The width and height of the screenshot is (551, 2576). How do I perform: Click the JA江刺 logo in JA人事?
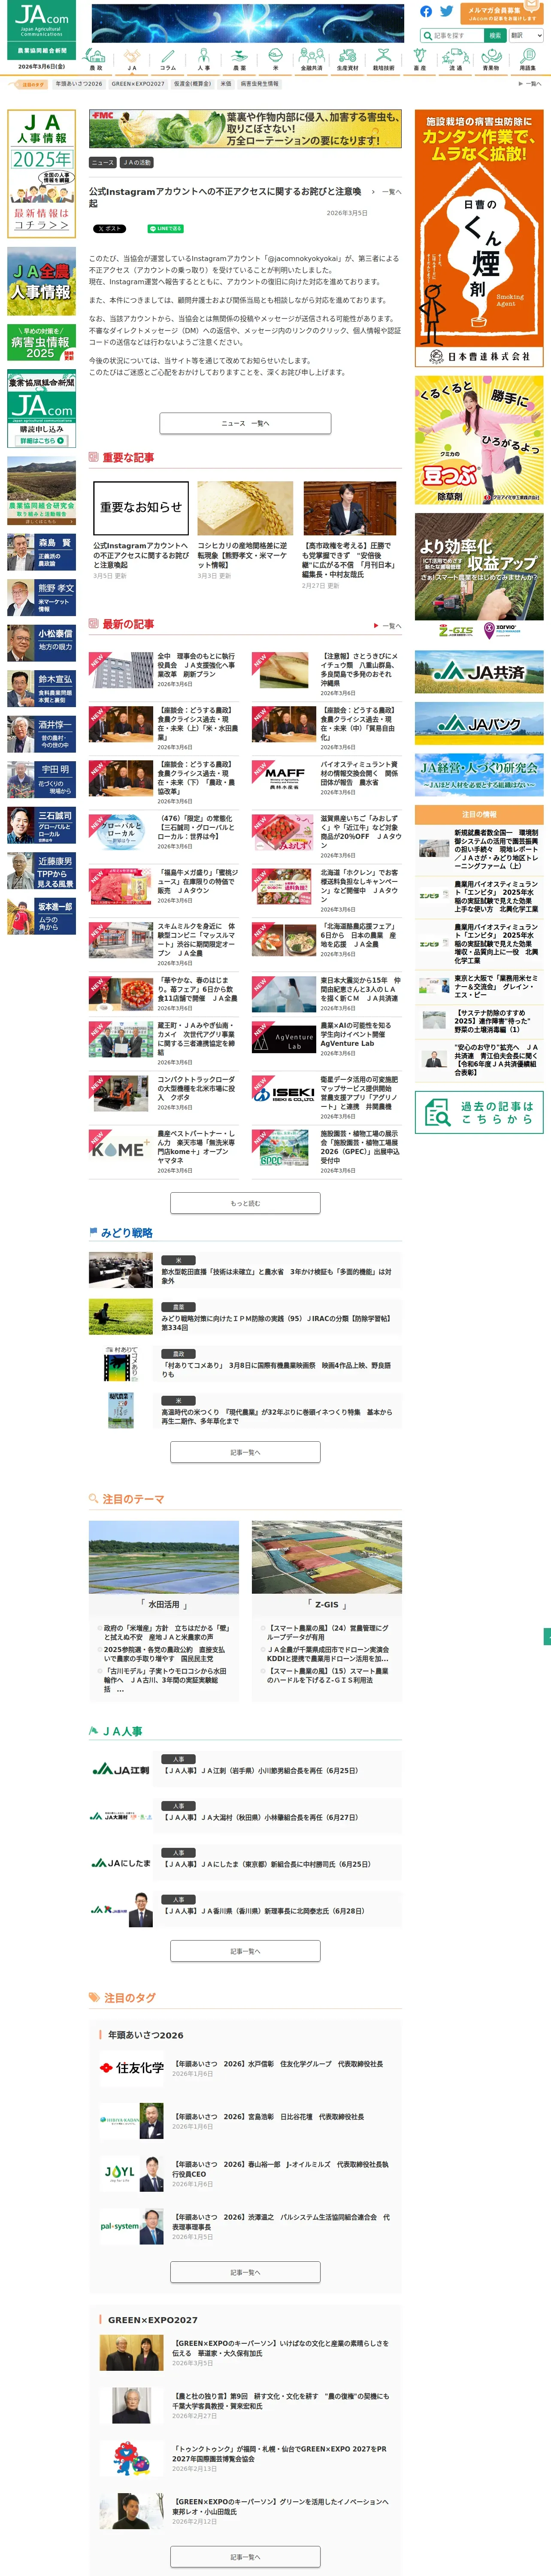click(x=121, y=1769)
